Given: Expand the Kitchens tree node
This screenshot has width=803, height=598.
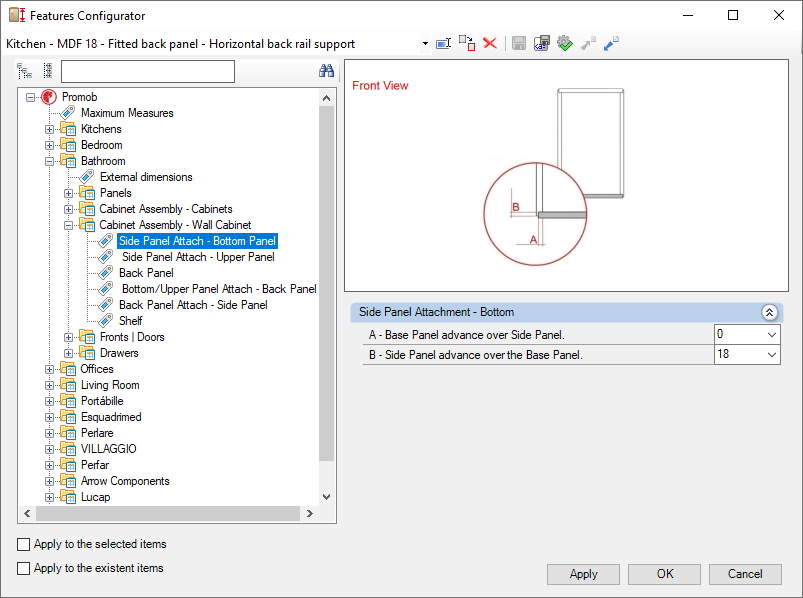Looking at the screenshot, I should point(49,130).
